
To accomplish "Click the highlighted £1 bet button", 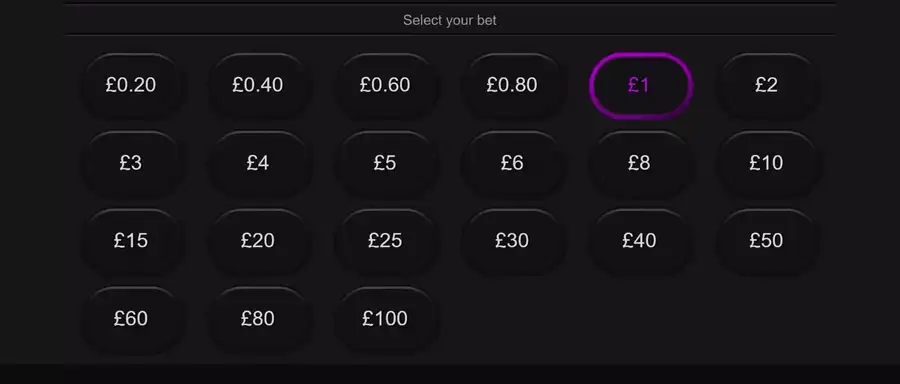I will point(639,86).
